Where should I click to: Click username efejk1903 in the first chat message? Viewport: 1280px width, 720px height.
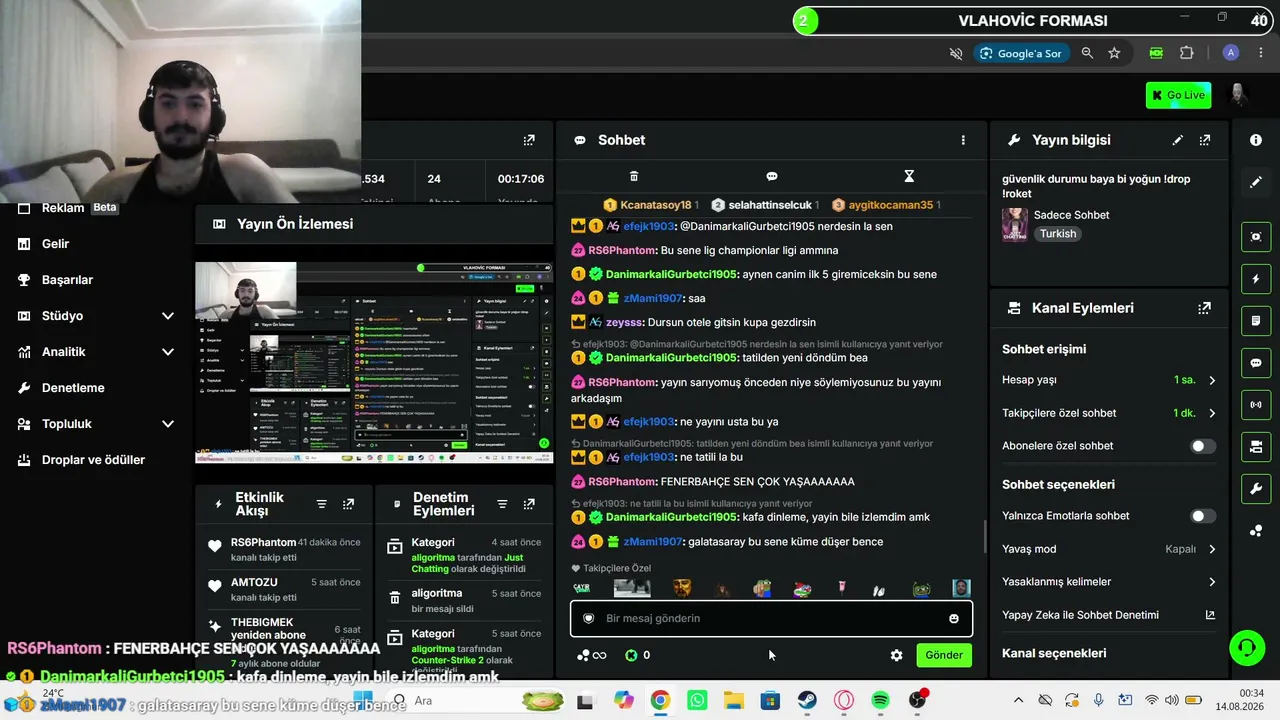click(x=649, y=227)
